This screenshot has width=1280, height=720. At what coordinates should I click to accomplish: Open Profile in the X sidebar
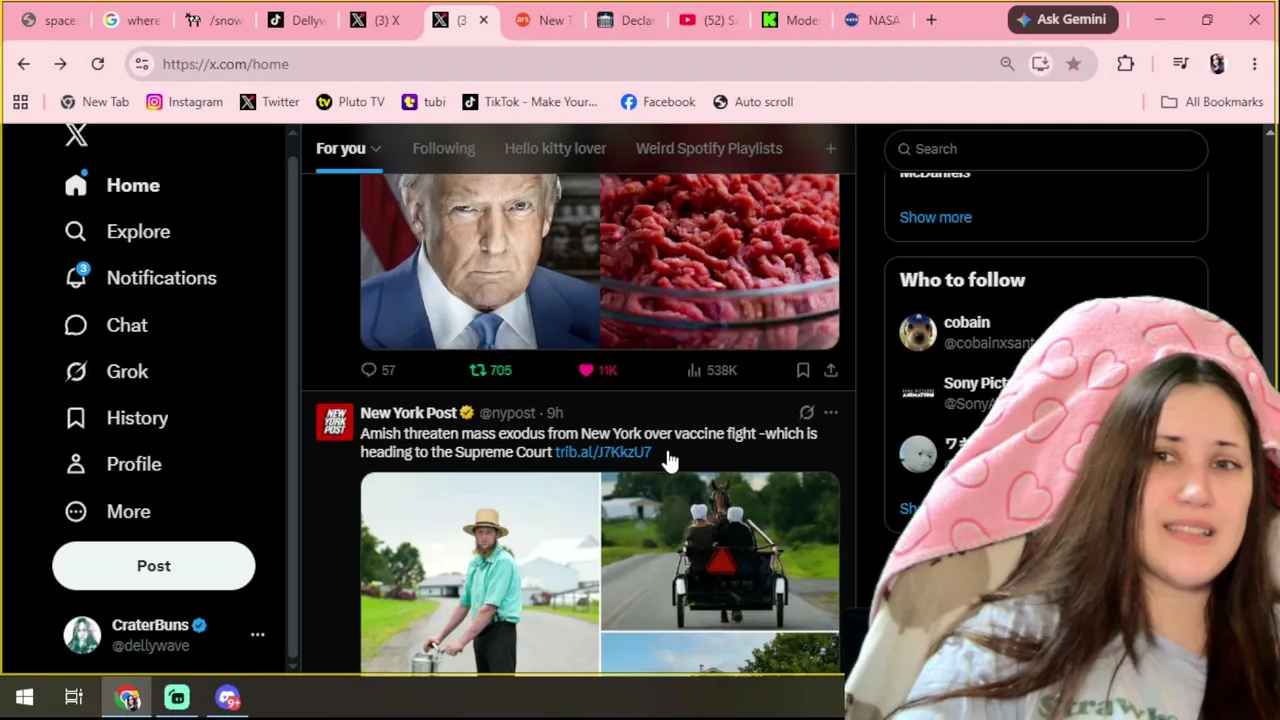113,464
